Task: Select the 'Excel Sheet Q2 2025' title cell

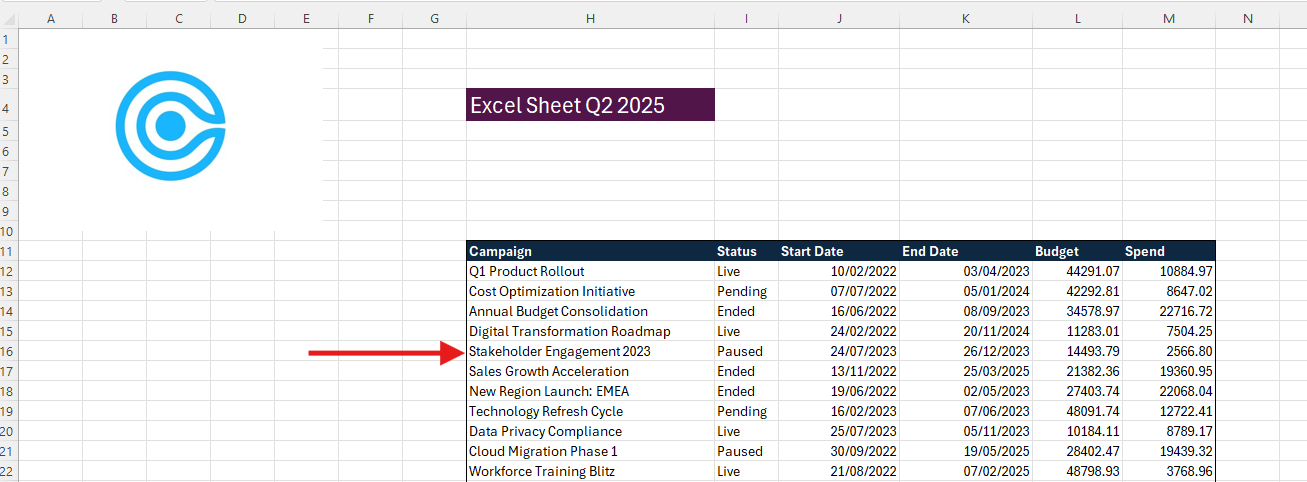Action: tap(590, 105)
